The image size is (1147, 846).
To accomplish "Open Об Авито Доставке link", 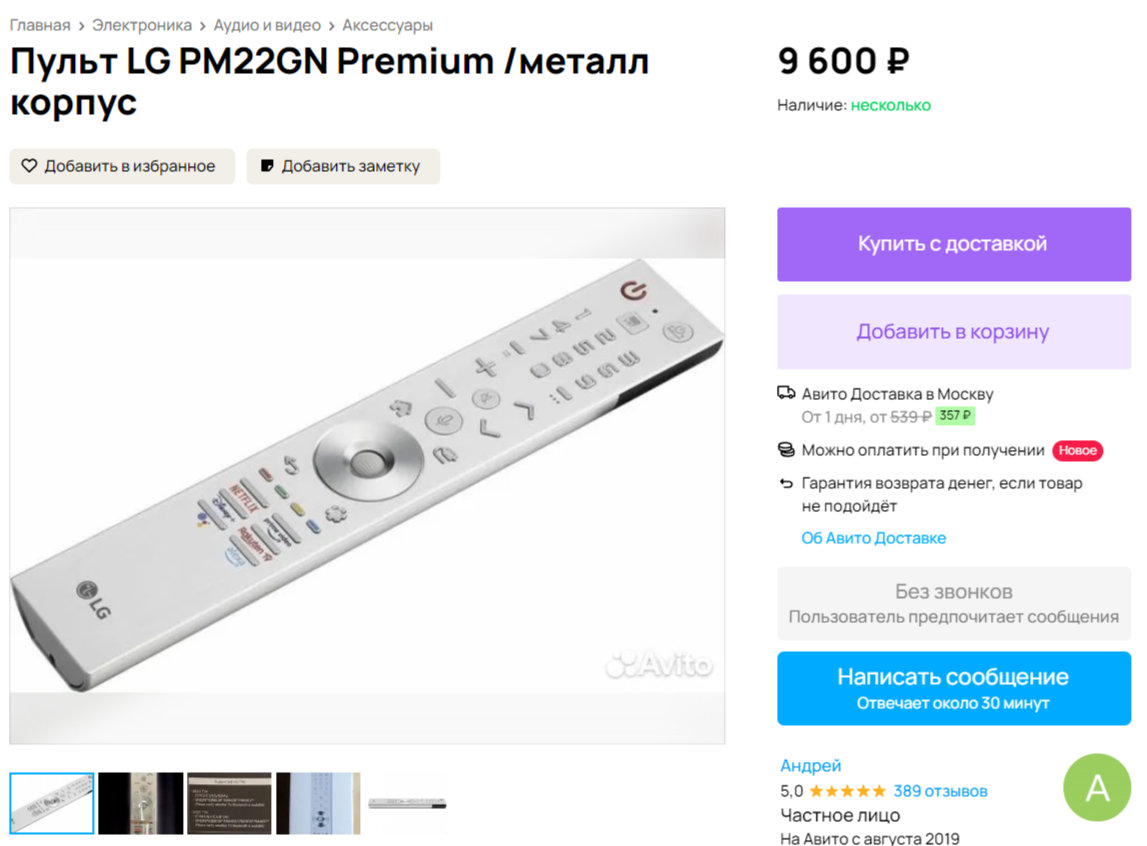I will click(x=873, y=538).
